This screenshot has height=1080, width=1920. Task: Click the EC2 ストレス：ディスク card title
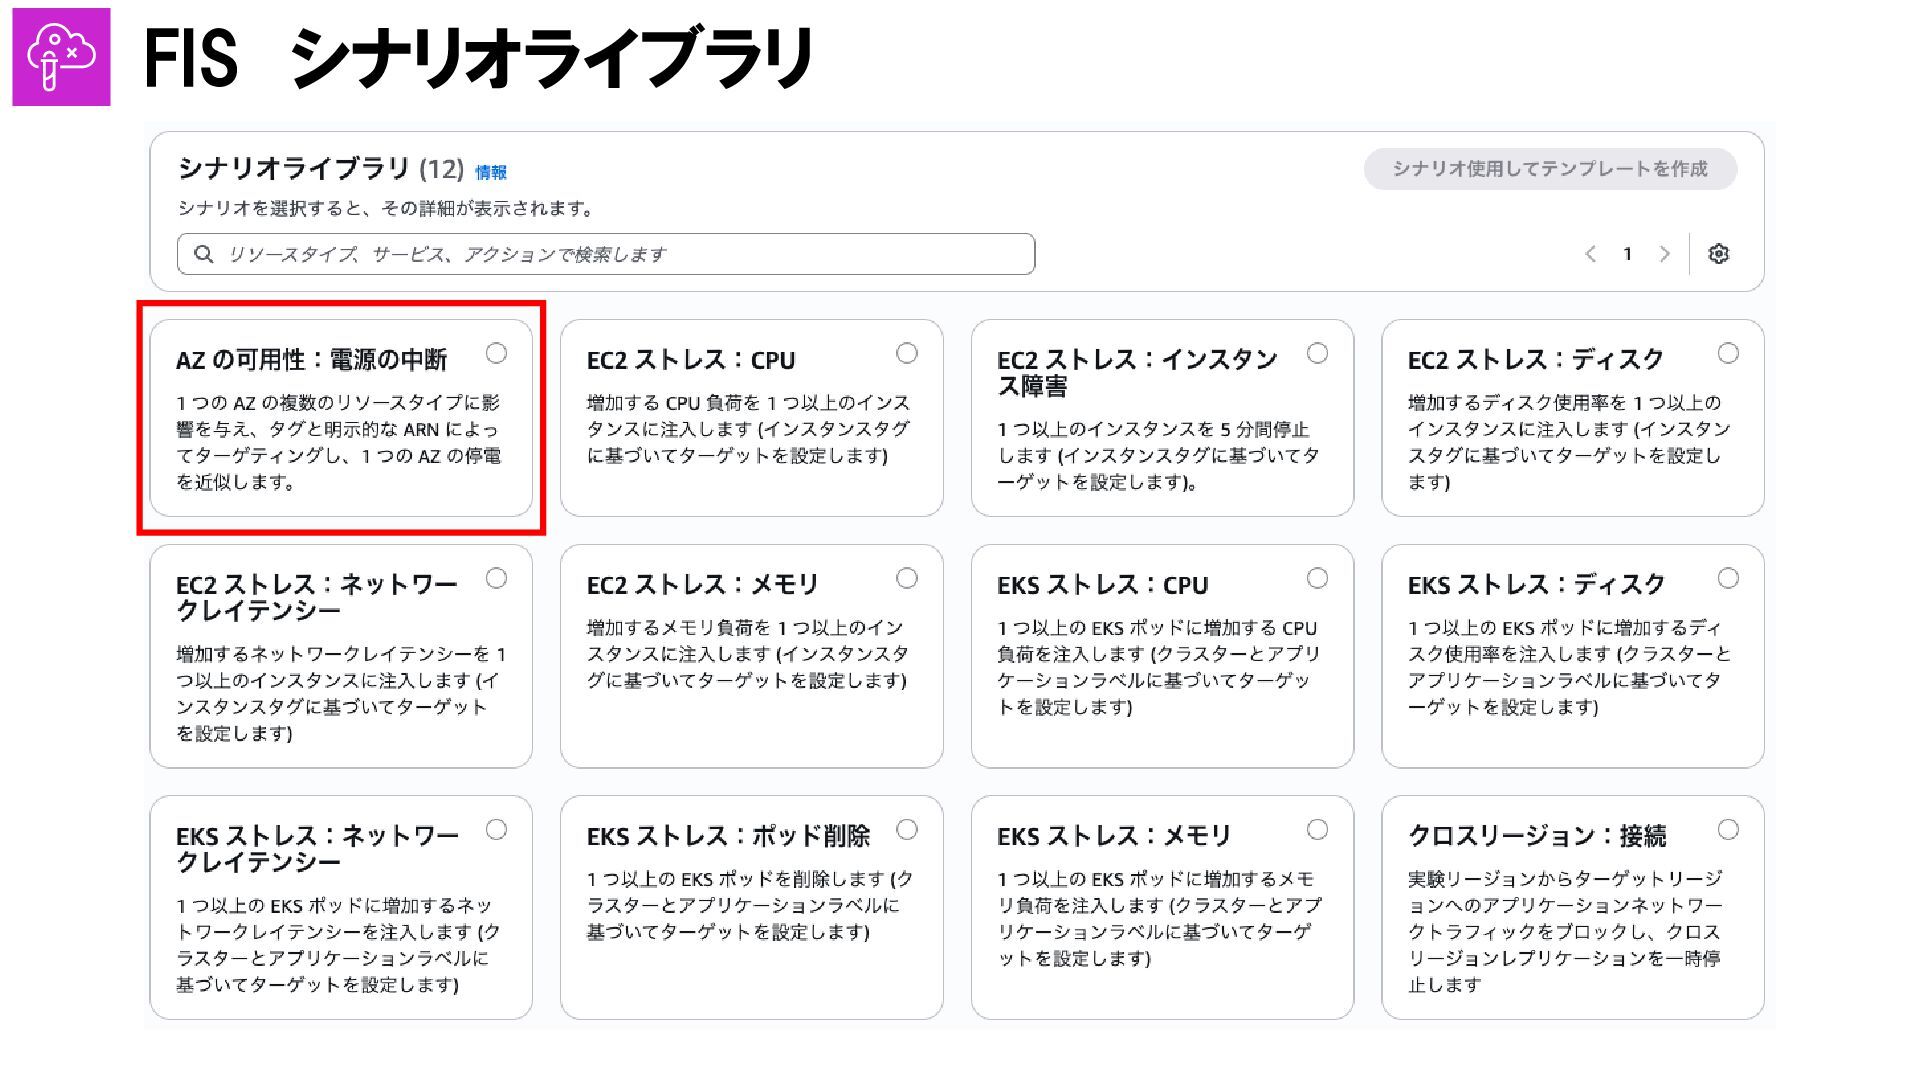click(x=1535, y=360)
